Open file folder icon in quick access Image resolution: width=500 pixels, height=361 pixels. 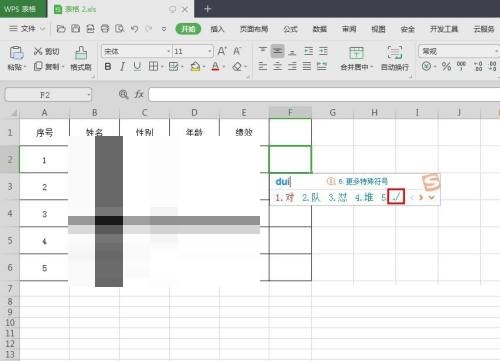[61, 29]
